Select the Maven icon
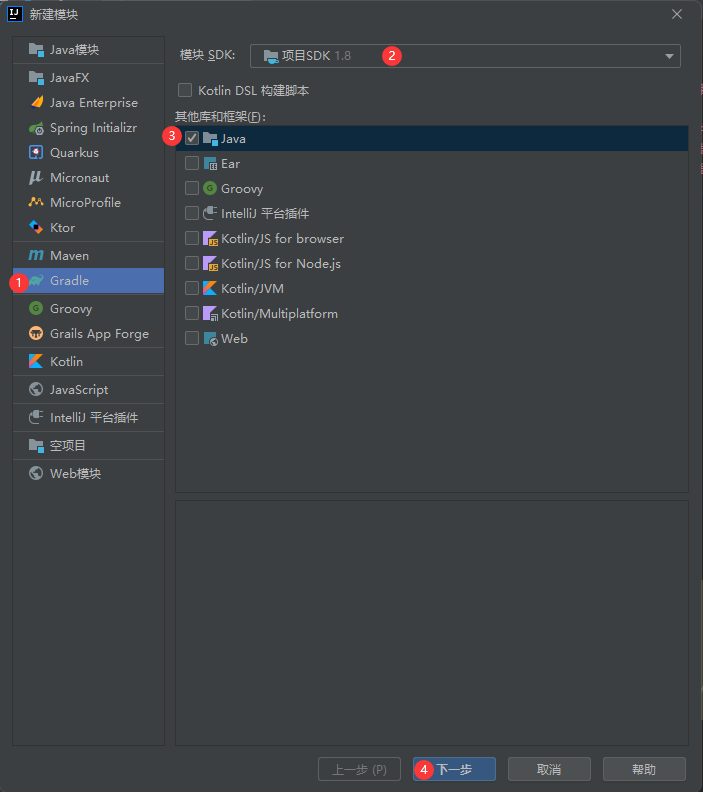The height and width of the screenshot is (792, 703). click(x=36, y=256)
